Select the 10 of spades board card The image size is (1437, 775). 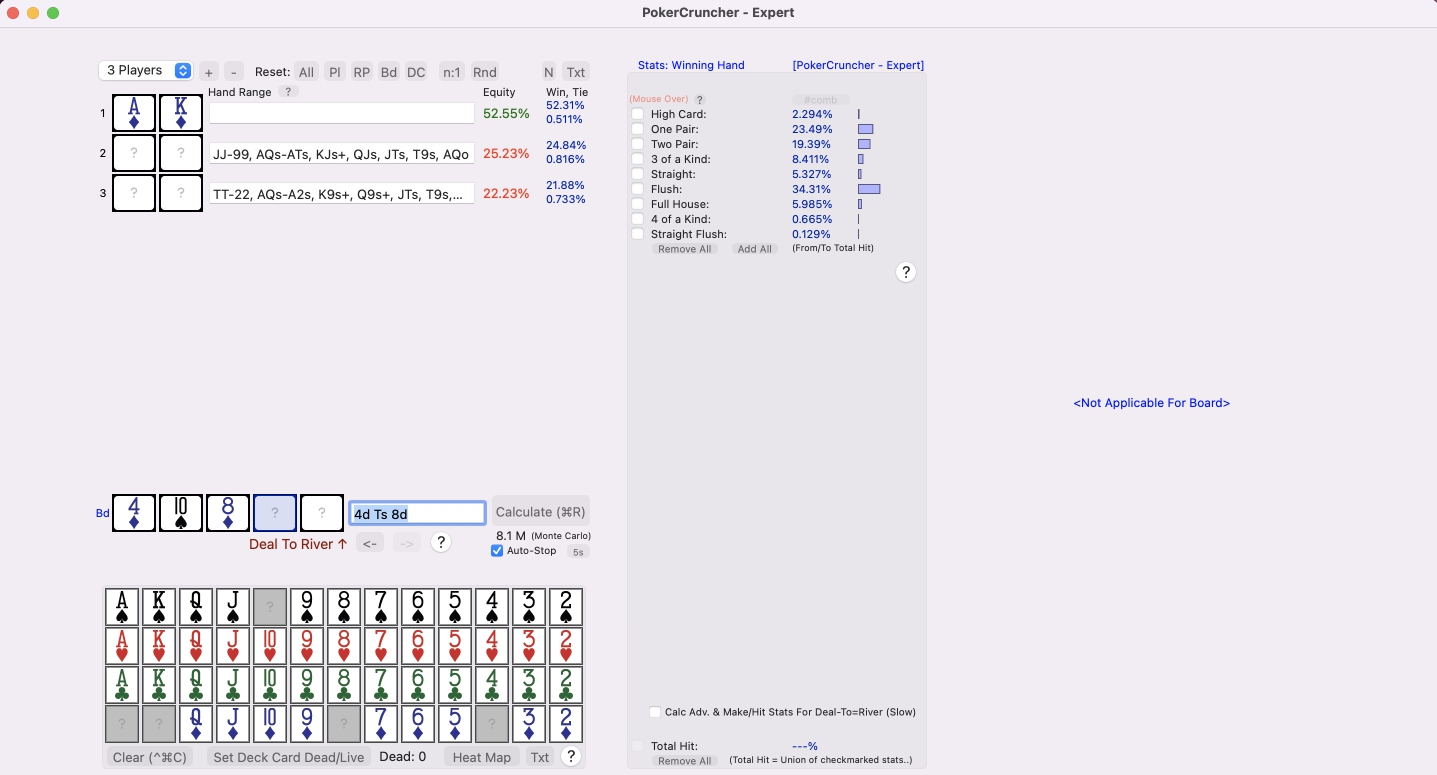(181, 513)
